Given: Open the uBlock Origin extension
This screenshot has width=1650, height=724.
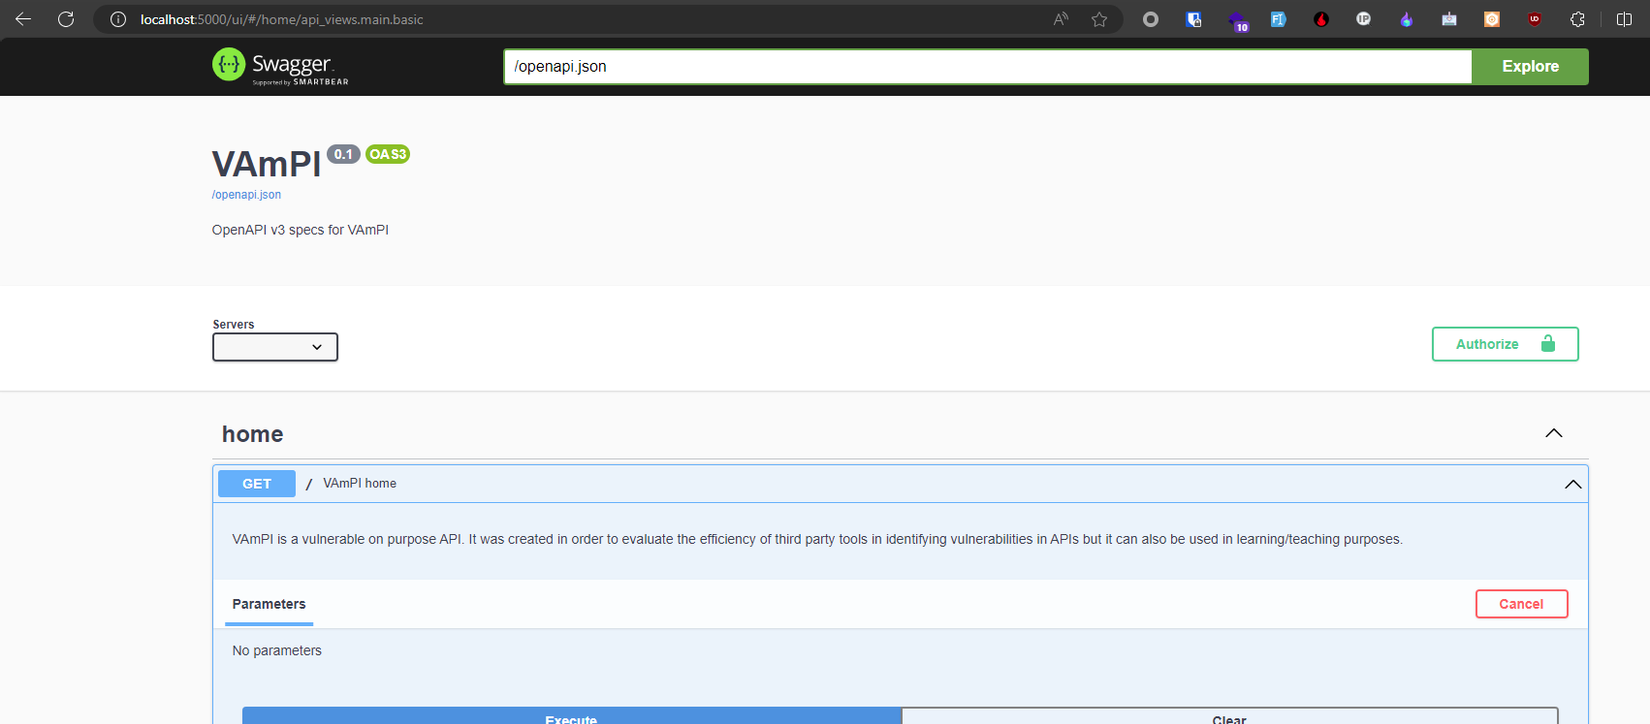Looking at the screenshot, I should coord(1534,19).
